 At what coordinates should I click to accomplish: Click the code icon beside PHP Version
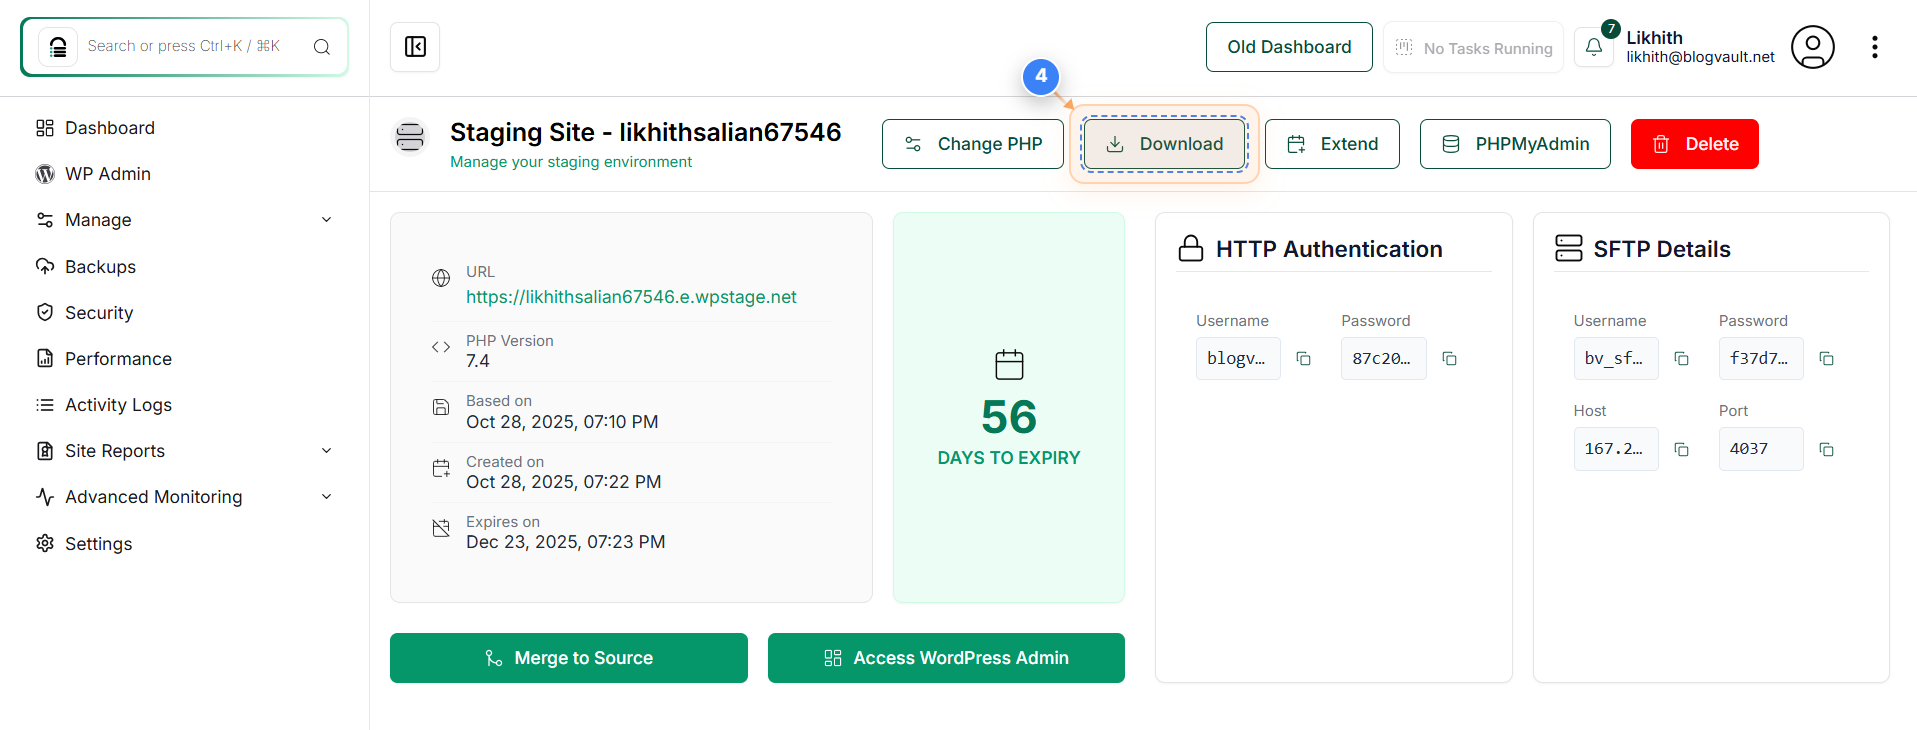pyautogui.click(x=441, y=347)
